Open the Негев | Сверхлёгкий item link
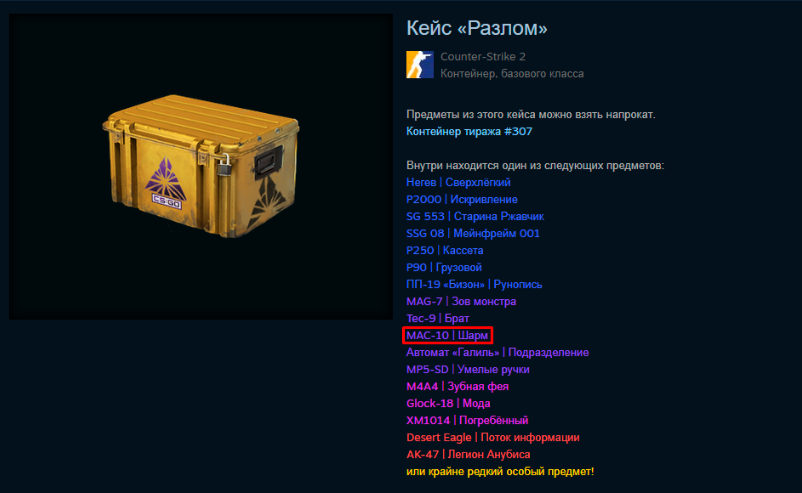The image size is (802, 493). 458,183
